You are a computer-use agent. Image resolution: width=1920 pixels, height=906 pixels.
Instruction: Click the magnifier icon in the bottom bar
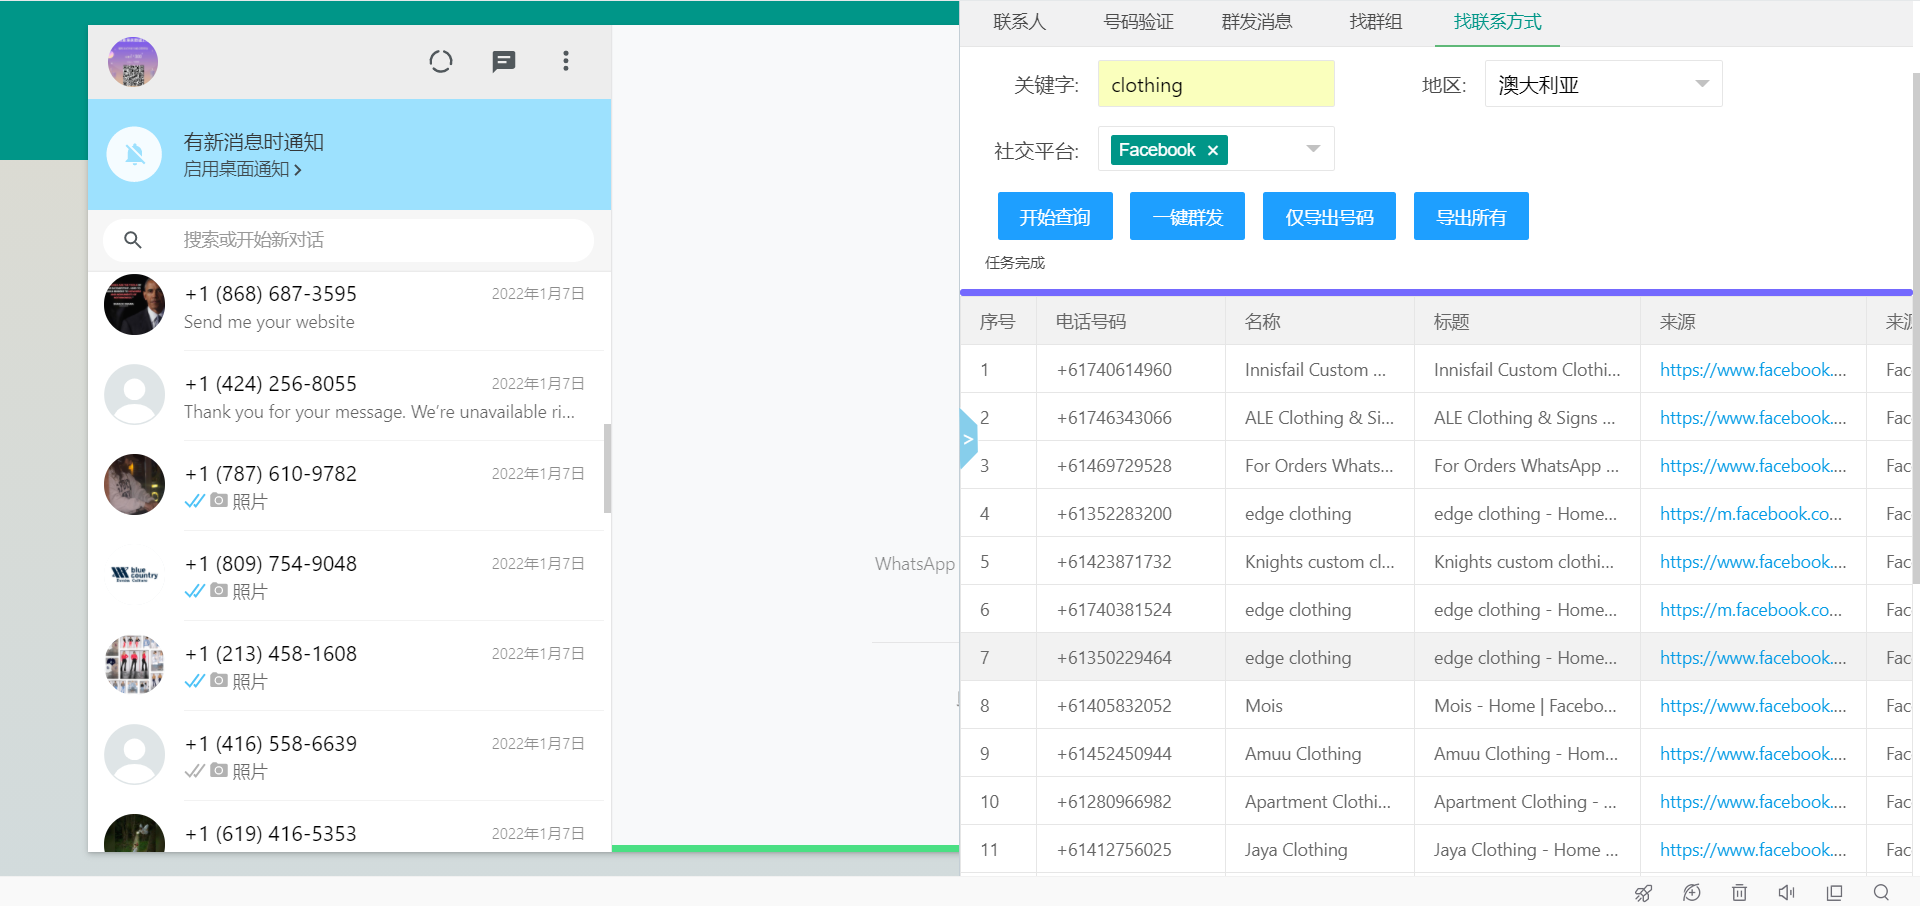click(x=1881, y=893)
